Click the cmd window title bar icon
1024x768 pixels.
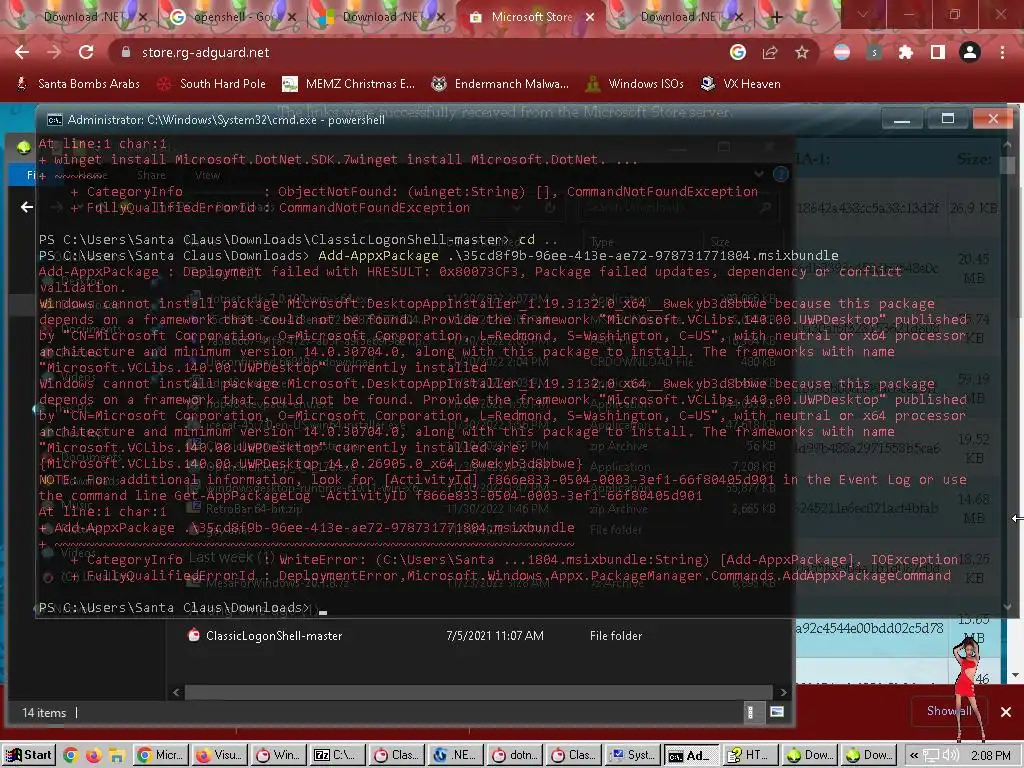(x=54, y=120)
